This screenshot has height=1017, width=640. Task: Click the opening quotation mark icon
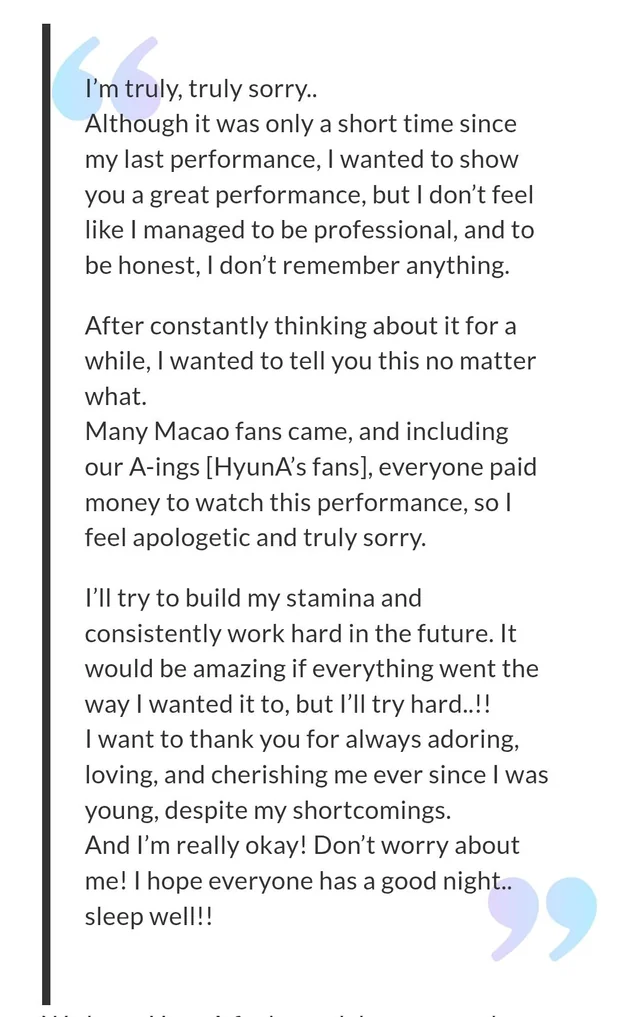(x=107, y=78)
